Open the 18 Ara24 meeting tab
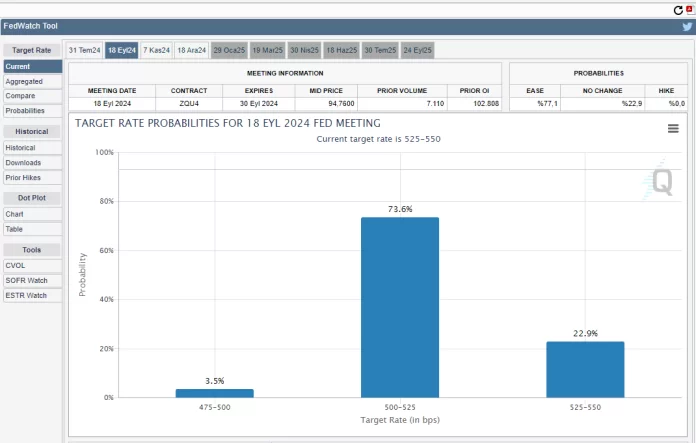The width and height of the screenshot is (696, 443). (192, 50)
